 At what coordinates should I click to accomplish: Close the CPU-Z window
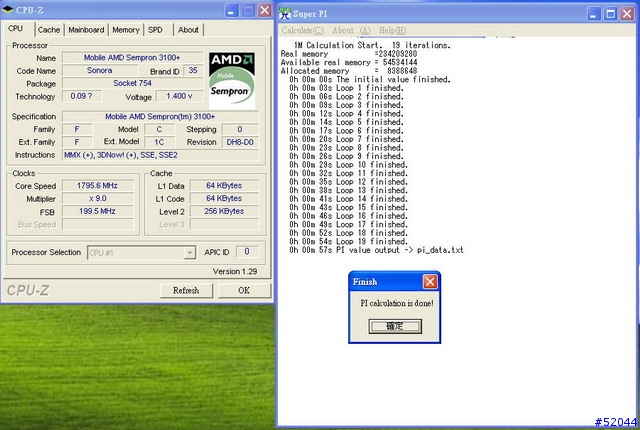tap(264, 11)
